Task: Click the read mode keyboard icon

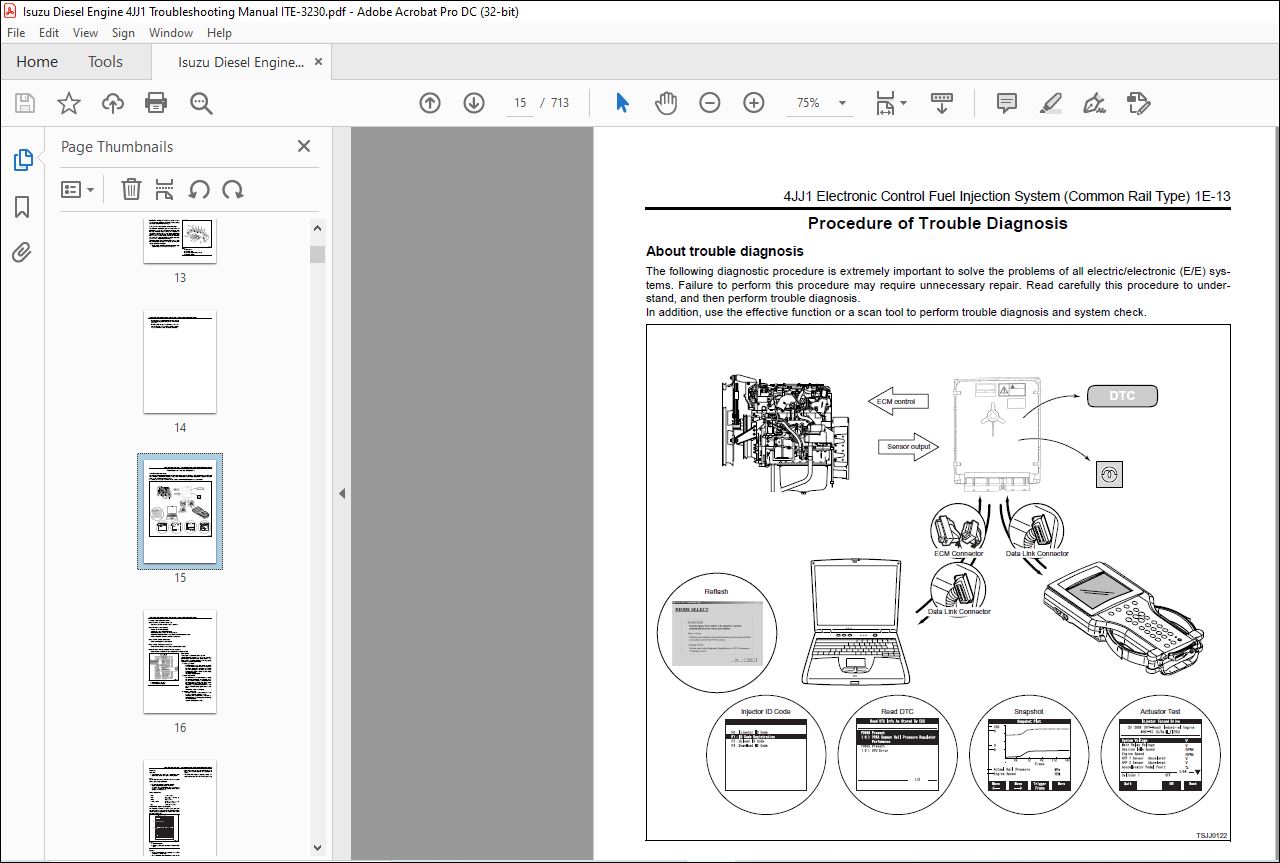Action: tap(942, 103)
